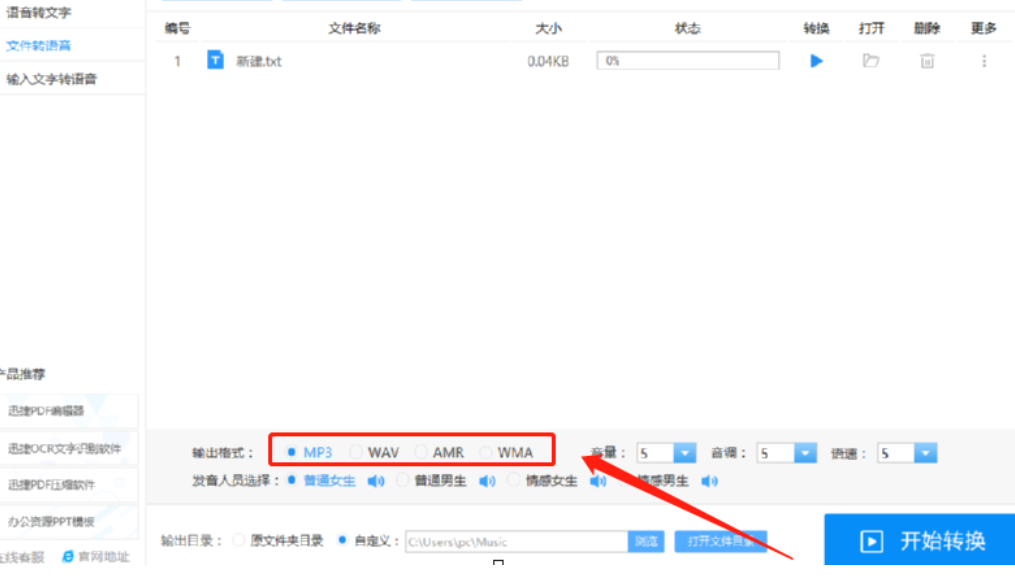
Task: Click browser icon beside 官网地址
Action: 67,557
